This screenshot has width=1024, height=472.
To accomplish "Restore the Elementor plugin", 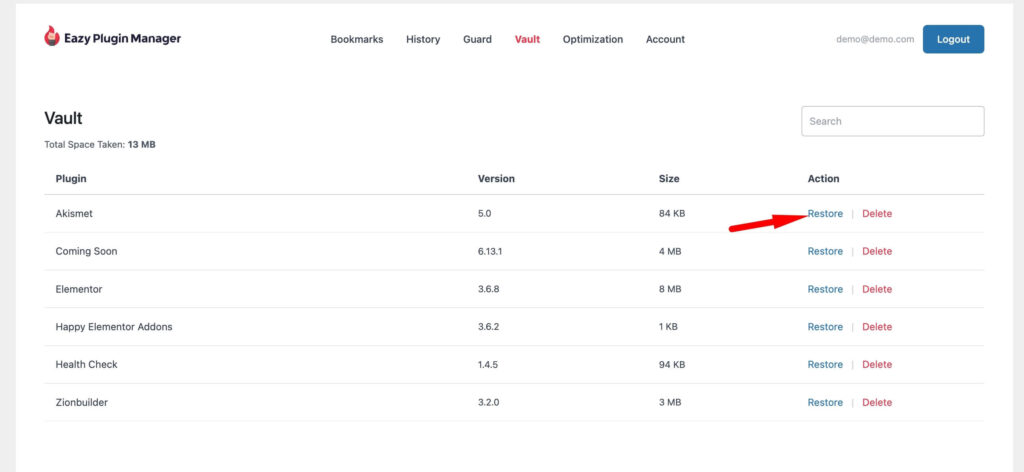I will [825, 289].
